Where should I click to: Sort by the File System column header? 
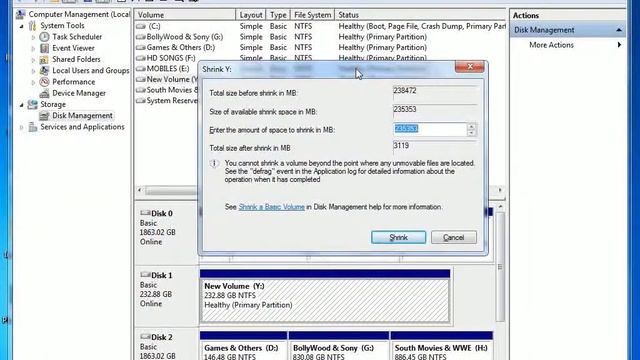point(312,15)
